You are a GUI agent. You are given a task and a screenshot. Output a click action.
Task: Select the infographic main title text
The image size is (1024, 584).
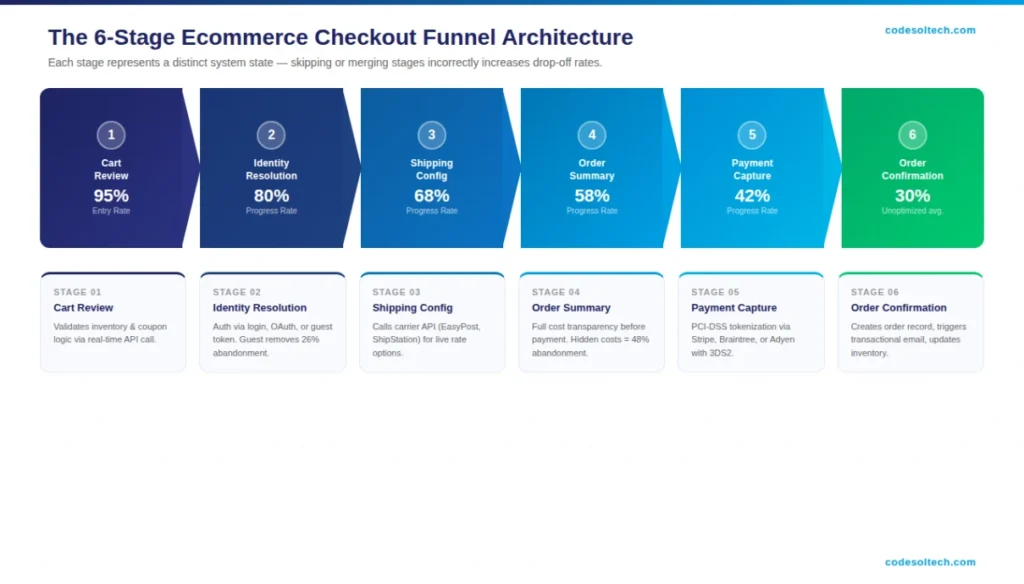340,37
